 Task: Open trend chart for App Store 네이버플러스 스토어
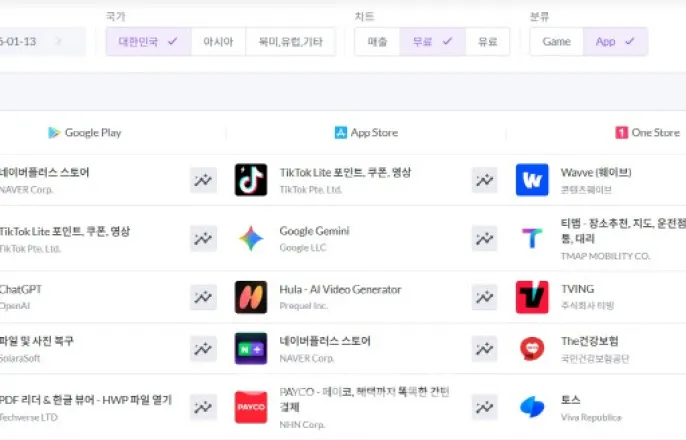coord(485,349)
